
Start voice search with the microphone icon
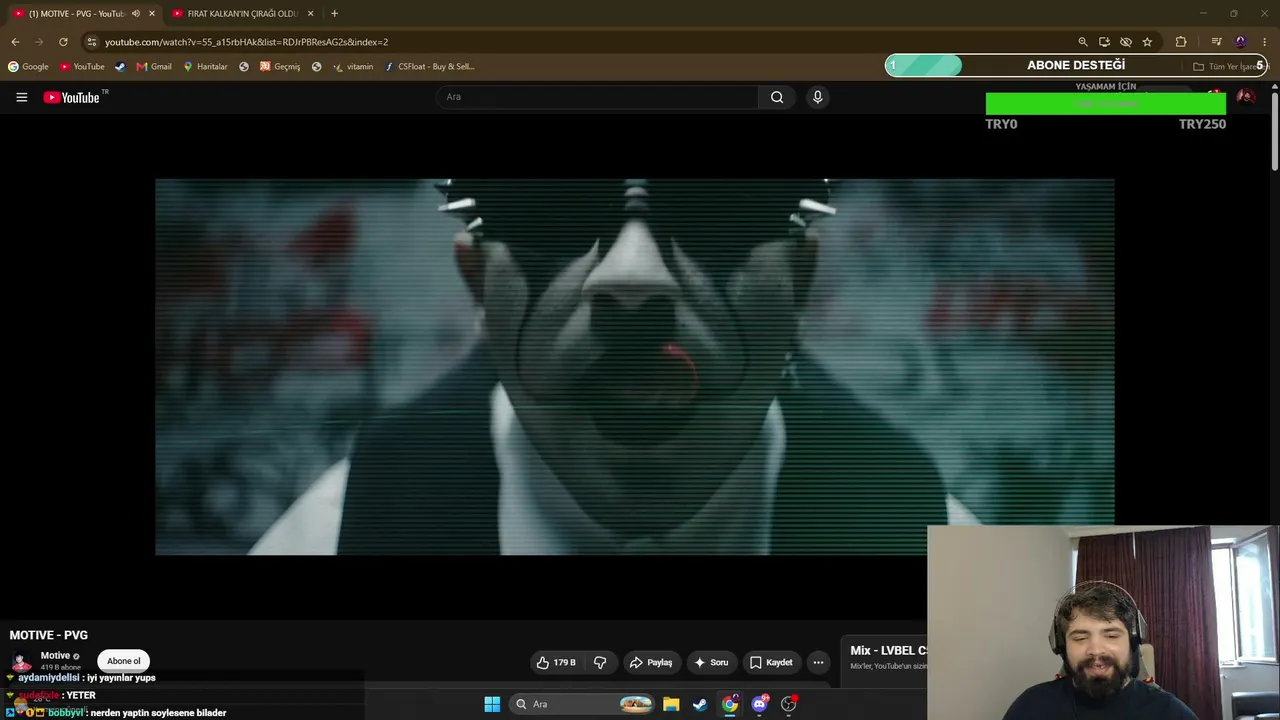(817, 97)
